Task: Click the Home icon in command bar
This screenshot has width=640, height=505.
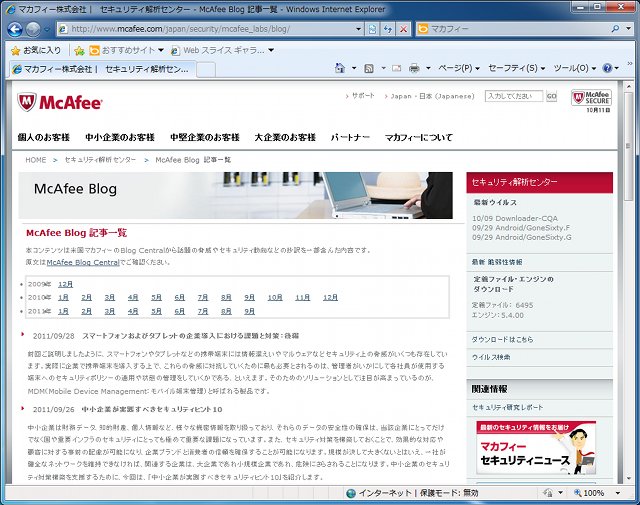Action: coord(340,68)
